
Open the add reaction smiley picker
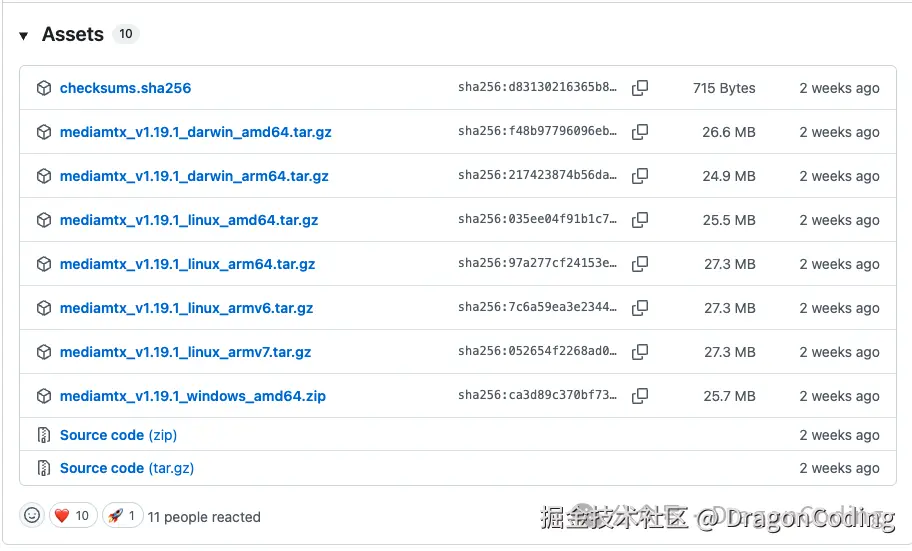(32, 516)
